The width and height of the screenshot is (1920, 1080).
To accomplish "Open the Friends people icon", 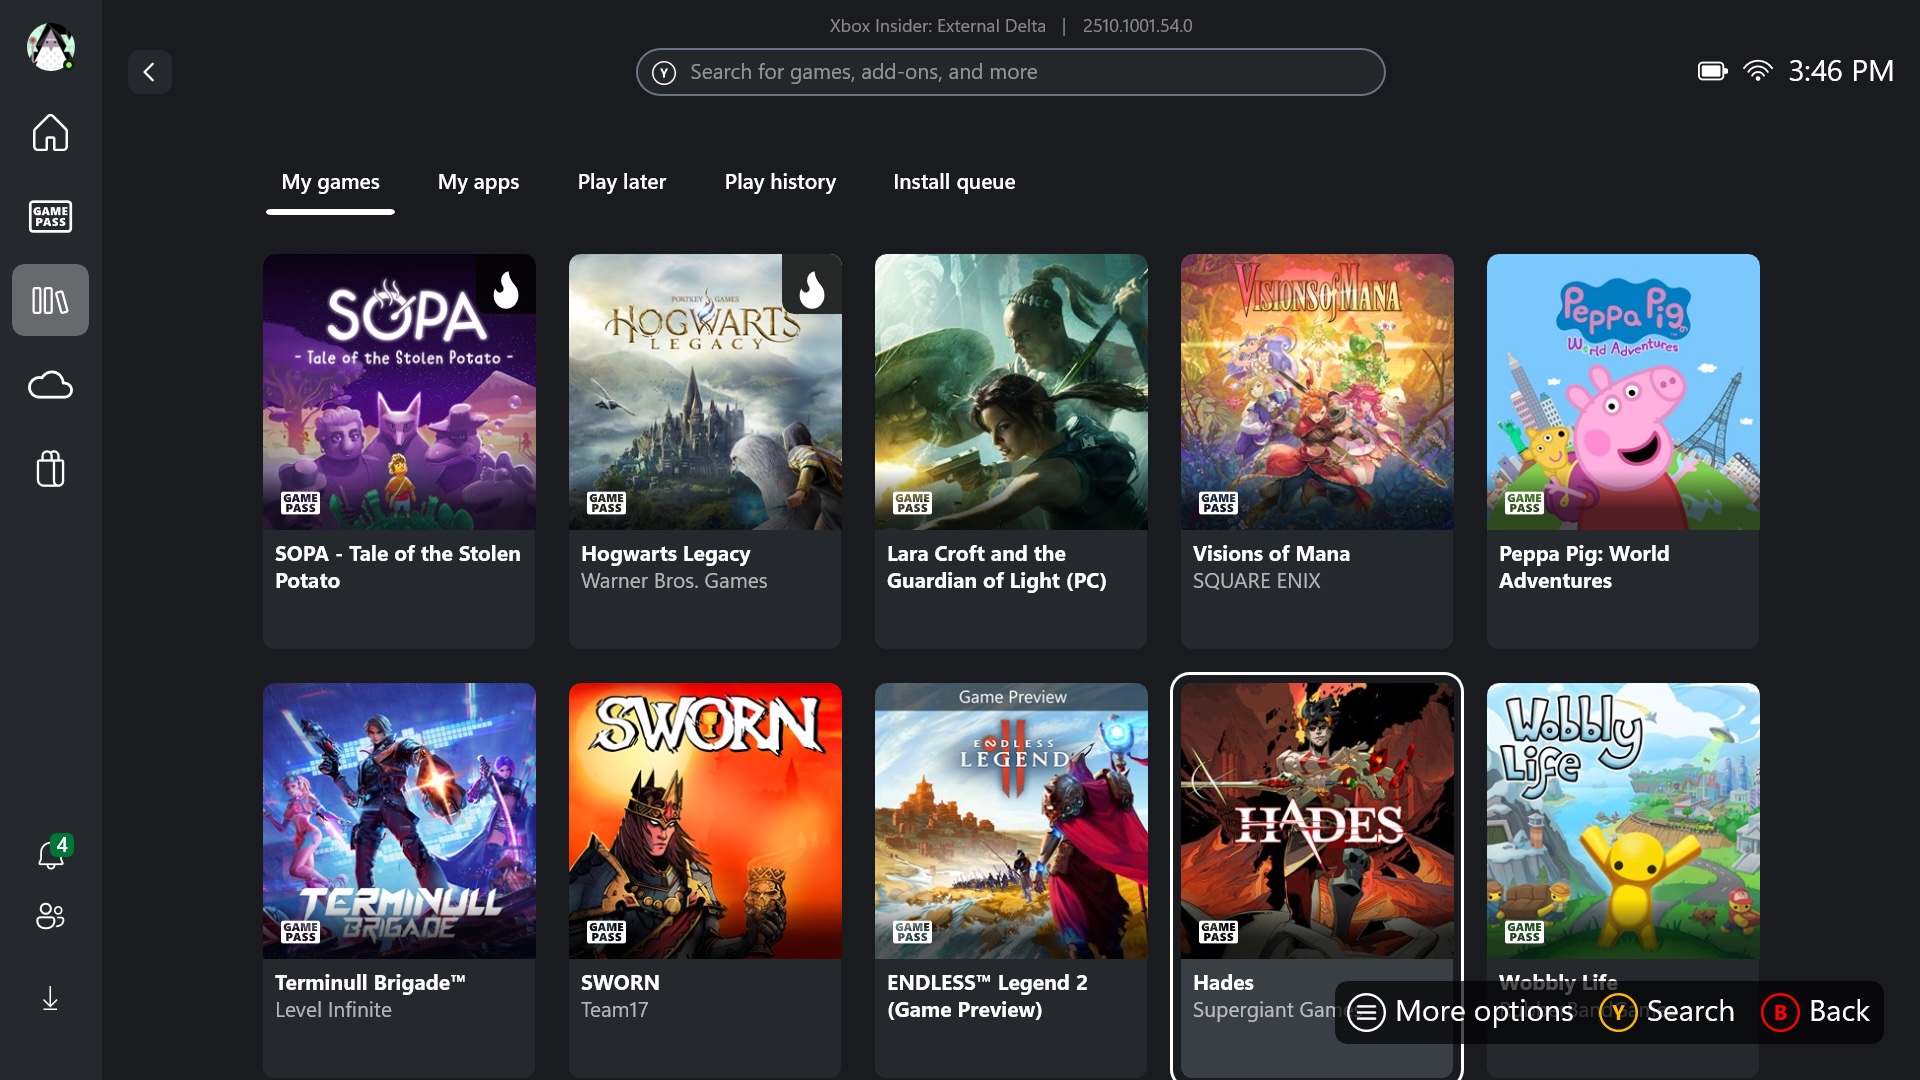I will click(x=50, y=916).
